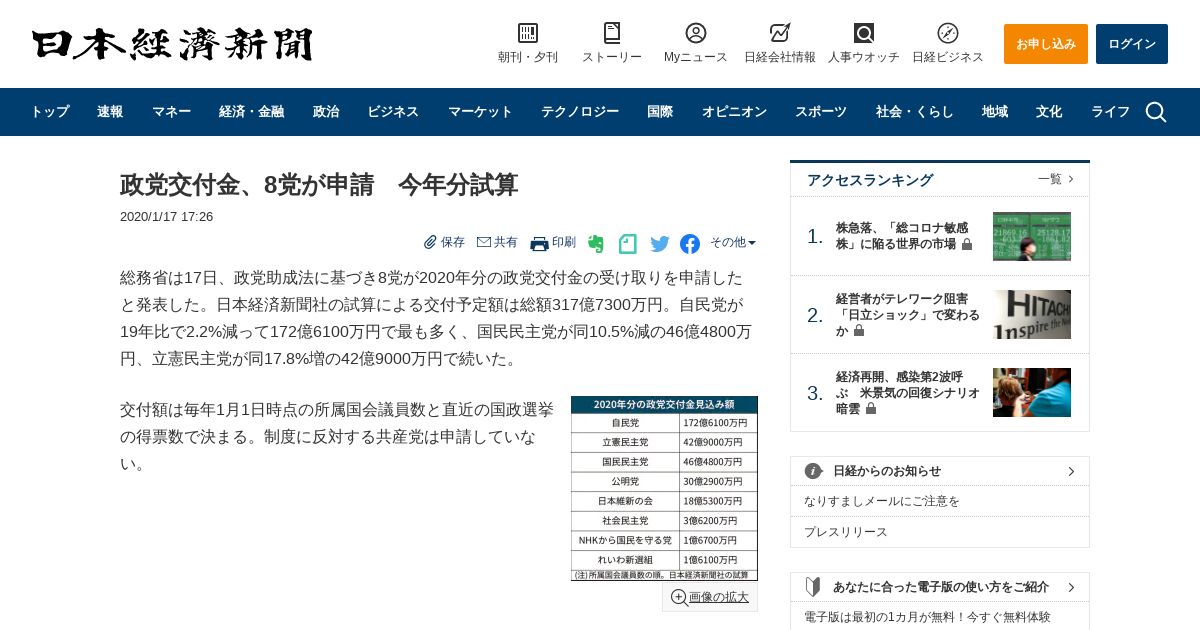The image size is (1200, 630).
Task: Click the teal note share icon
Action: point(628,243)
